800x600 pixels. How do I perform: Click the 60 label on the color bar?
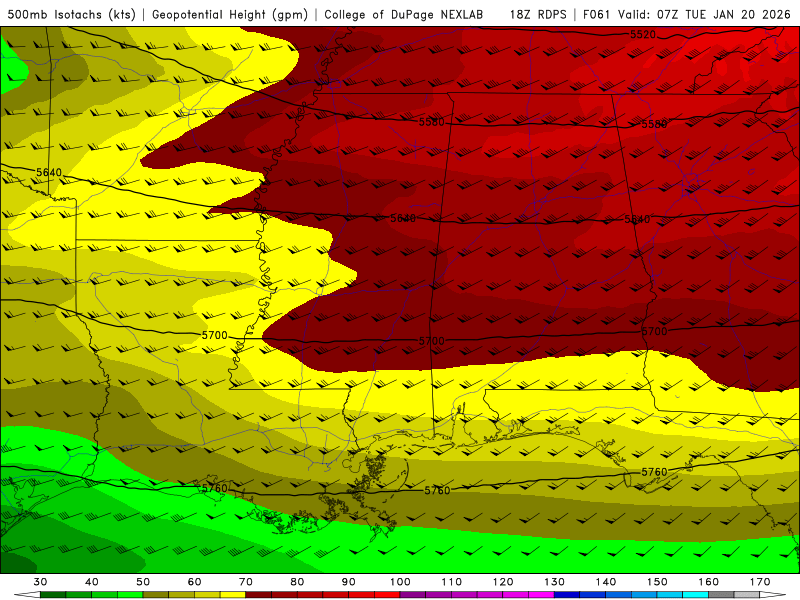coord(194,582)
